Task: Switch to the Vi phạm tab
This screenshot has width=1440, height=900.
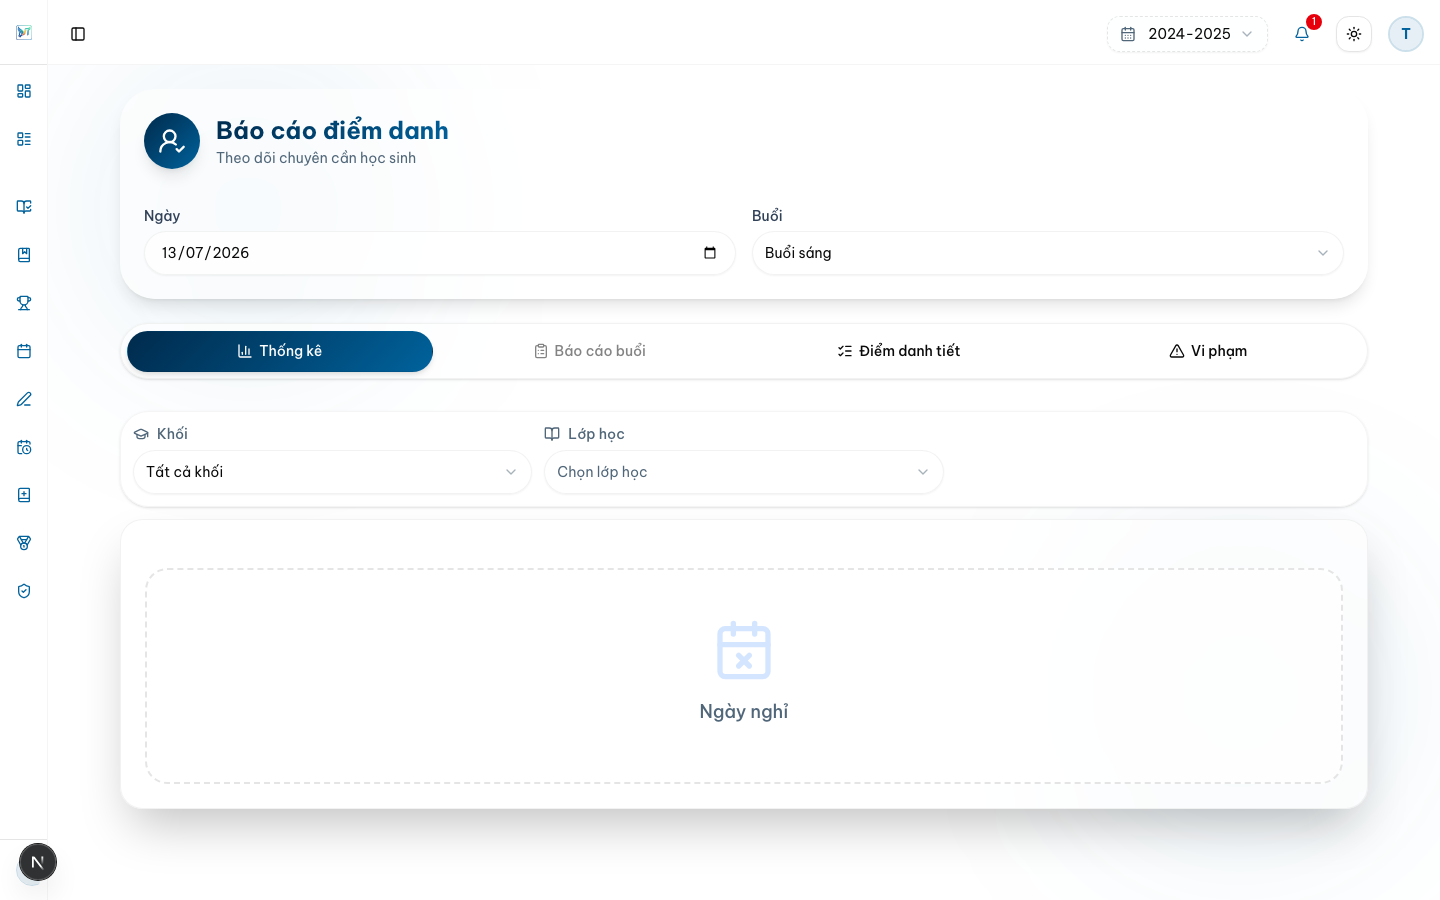Action: pyautogui.click(x=1208, y=351)
